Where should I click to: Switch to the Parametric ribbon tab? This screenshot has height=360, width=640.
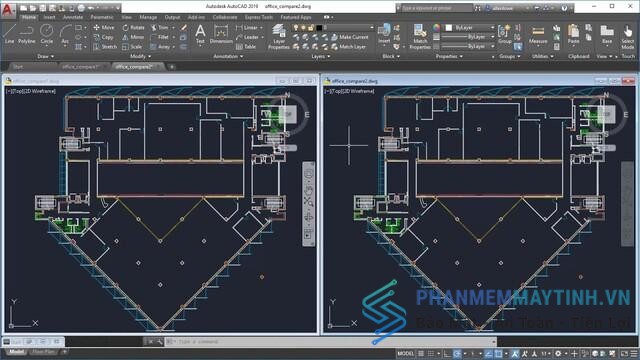(x=102, y=17)
